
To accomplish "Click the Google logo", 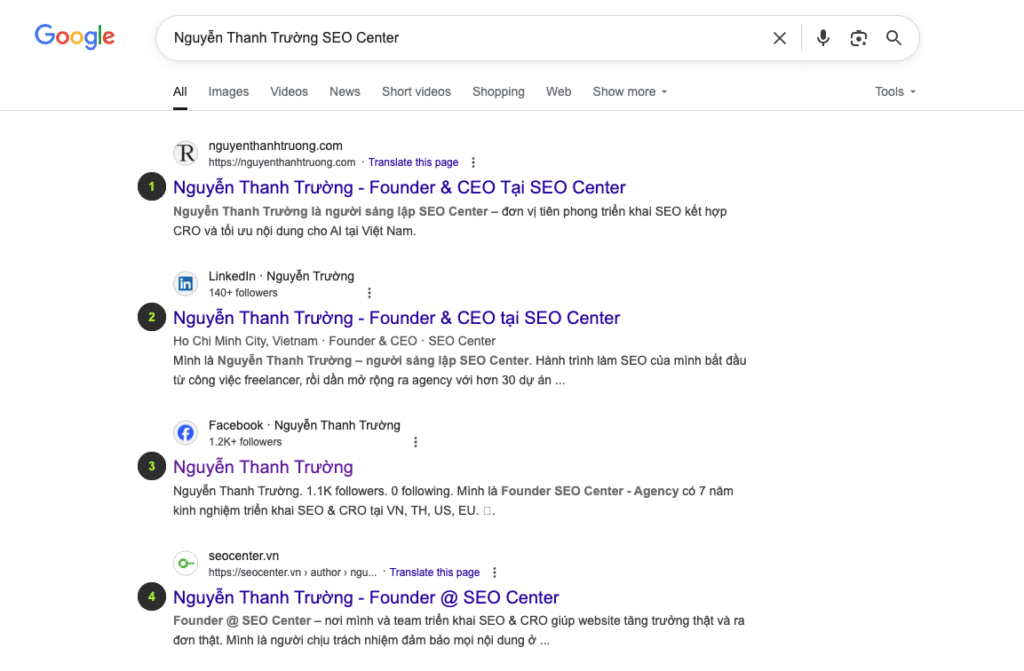I will [75, 37].
